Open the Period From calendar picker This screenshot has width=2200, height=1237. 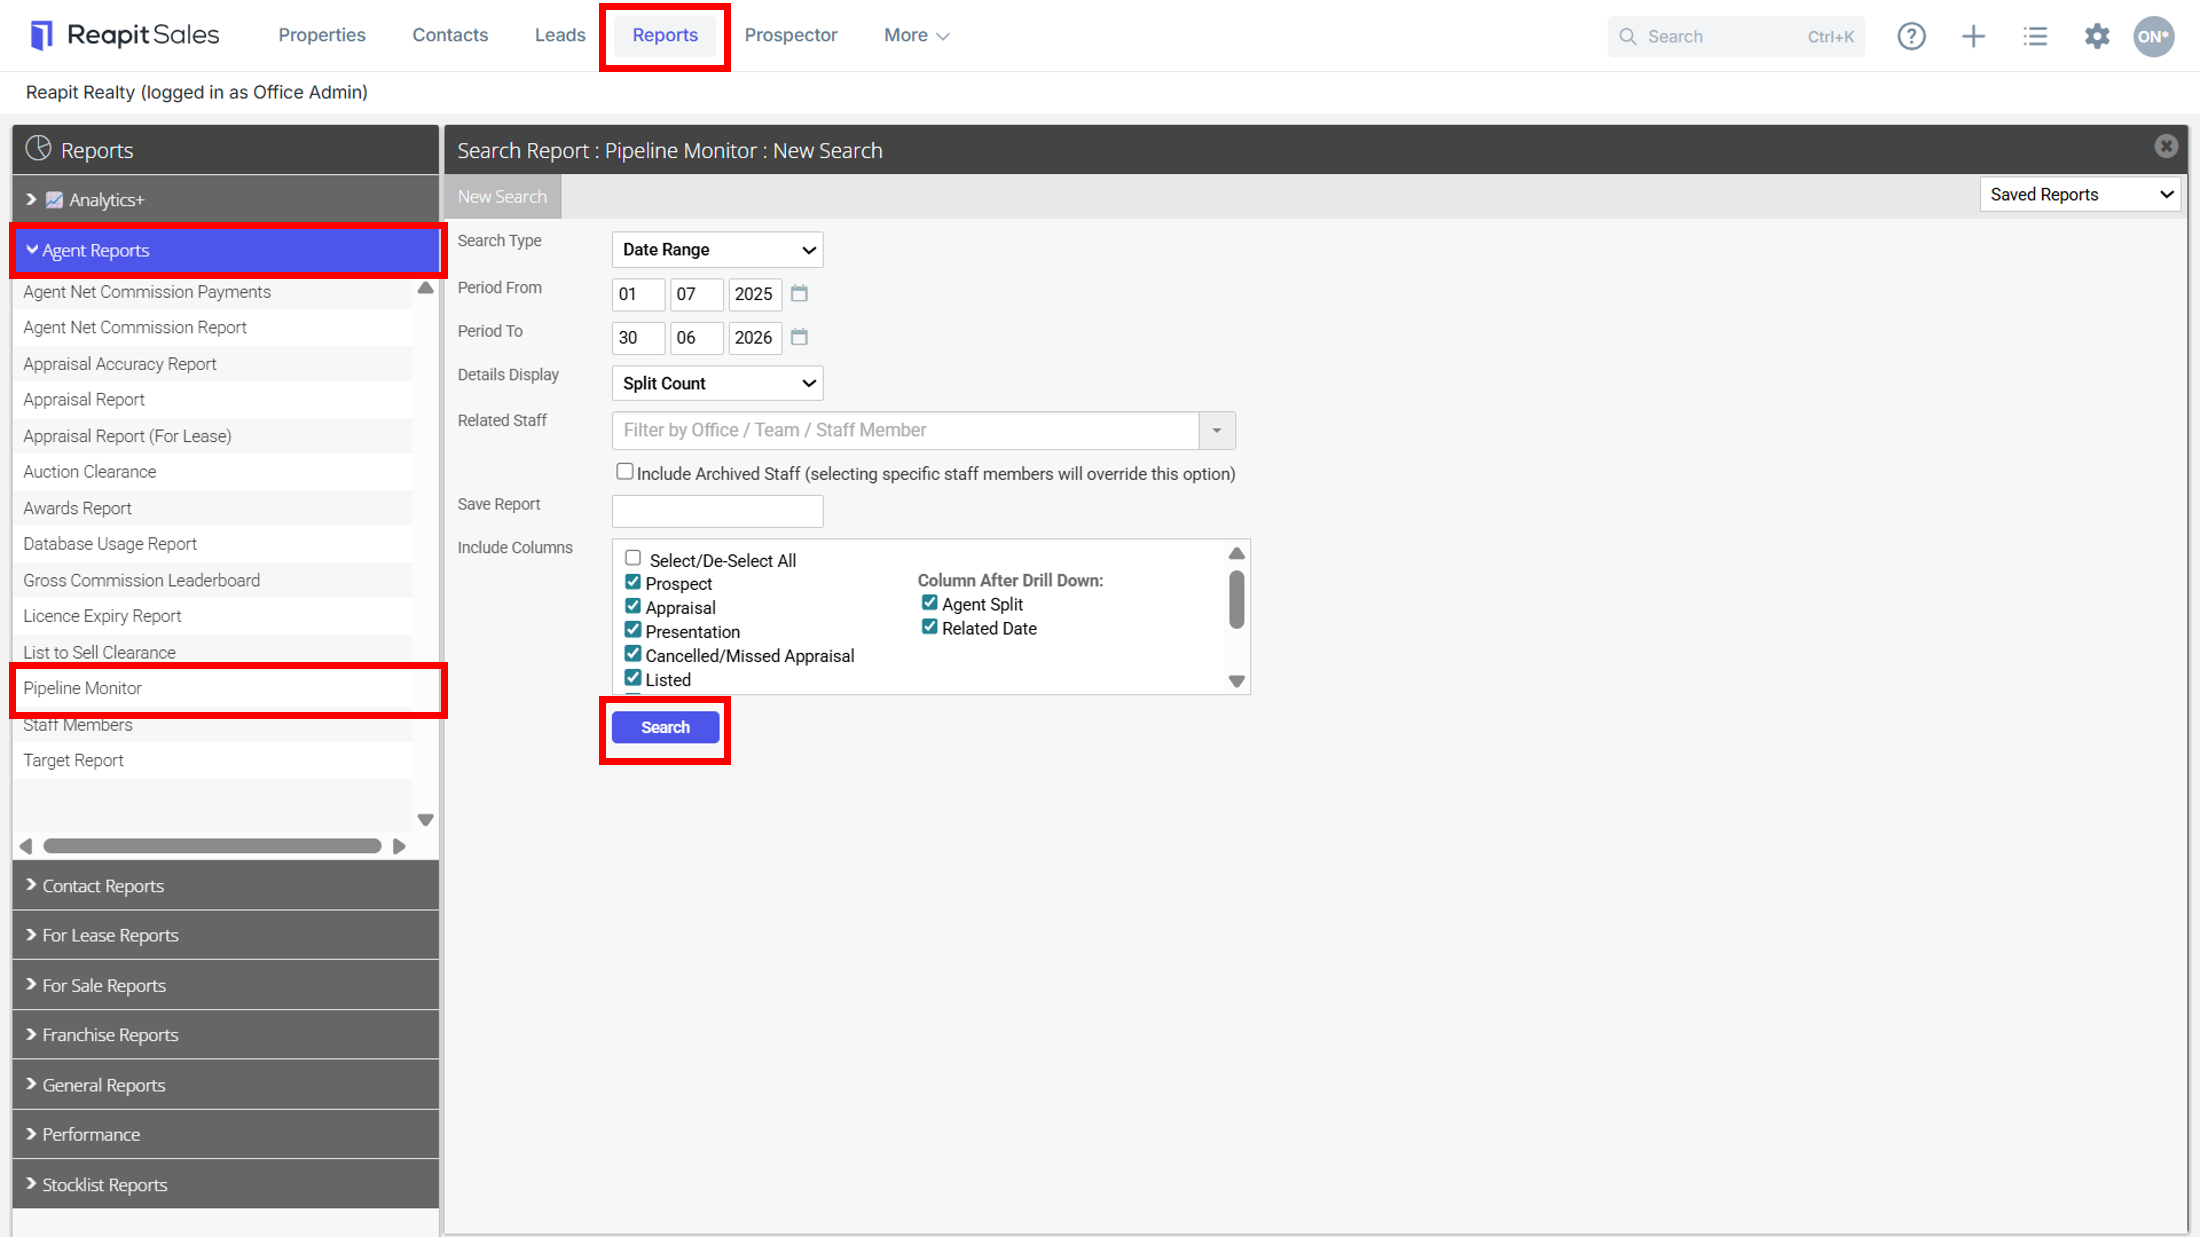pos(799,294)
